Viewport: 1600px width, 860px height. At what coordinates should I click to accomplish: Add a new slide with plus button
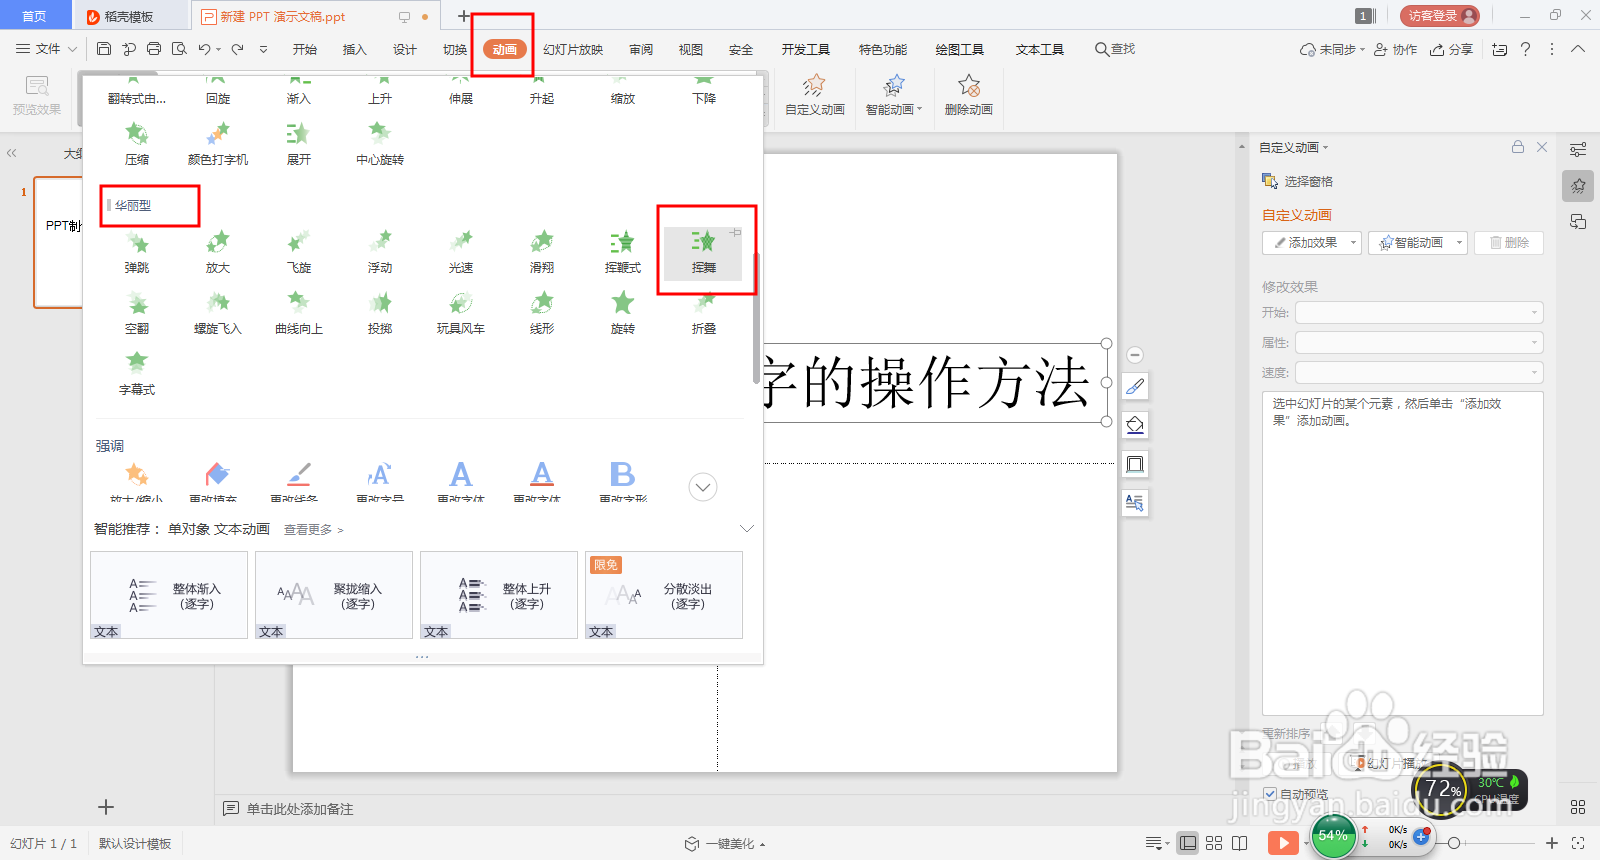[106, 807]
